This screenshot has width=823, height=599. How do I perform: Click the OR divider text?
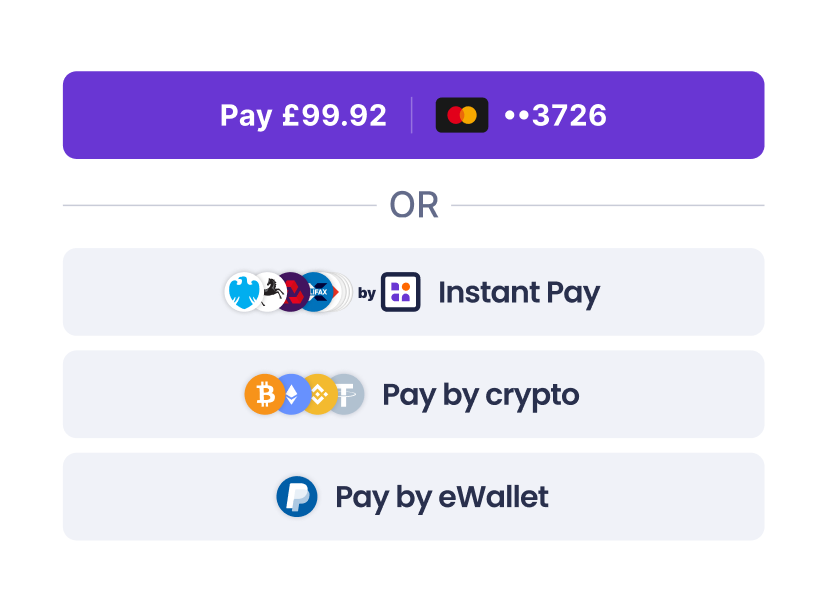[414, 205]
